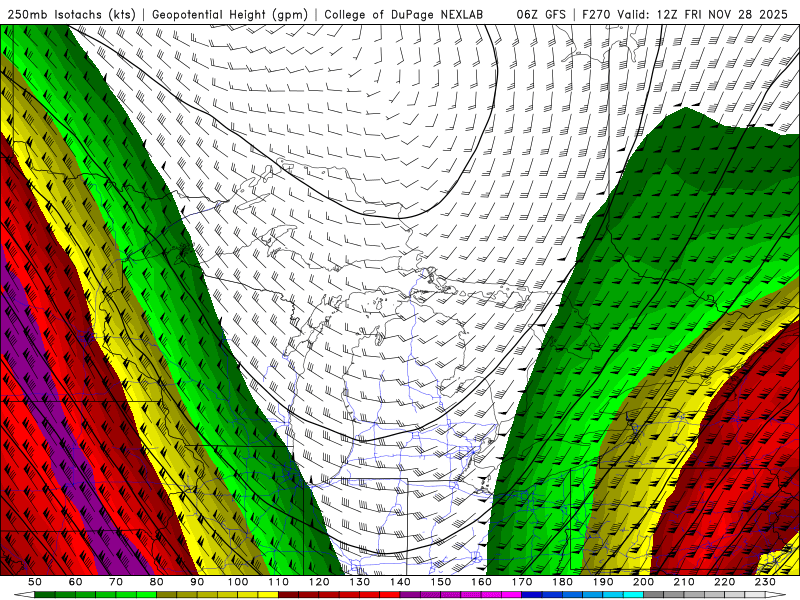Click the 210 knot legend label
This screenshot has width=800, height=600.
(684, 582)
